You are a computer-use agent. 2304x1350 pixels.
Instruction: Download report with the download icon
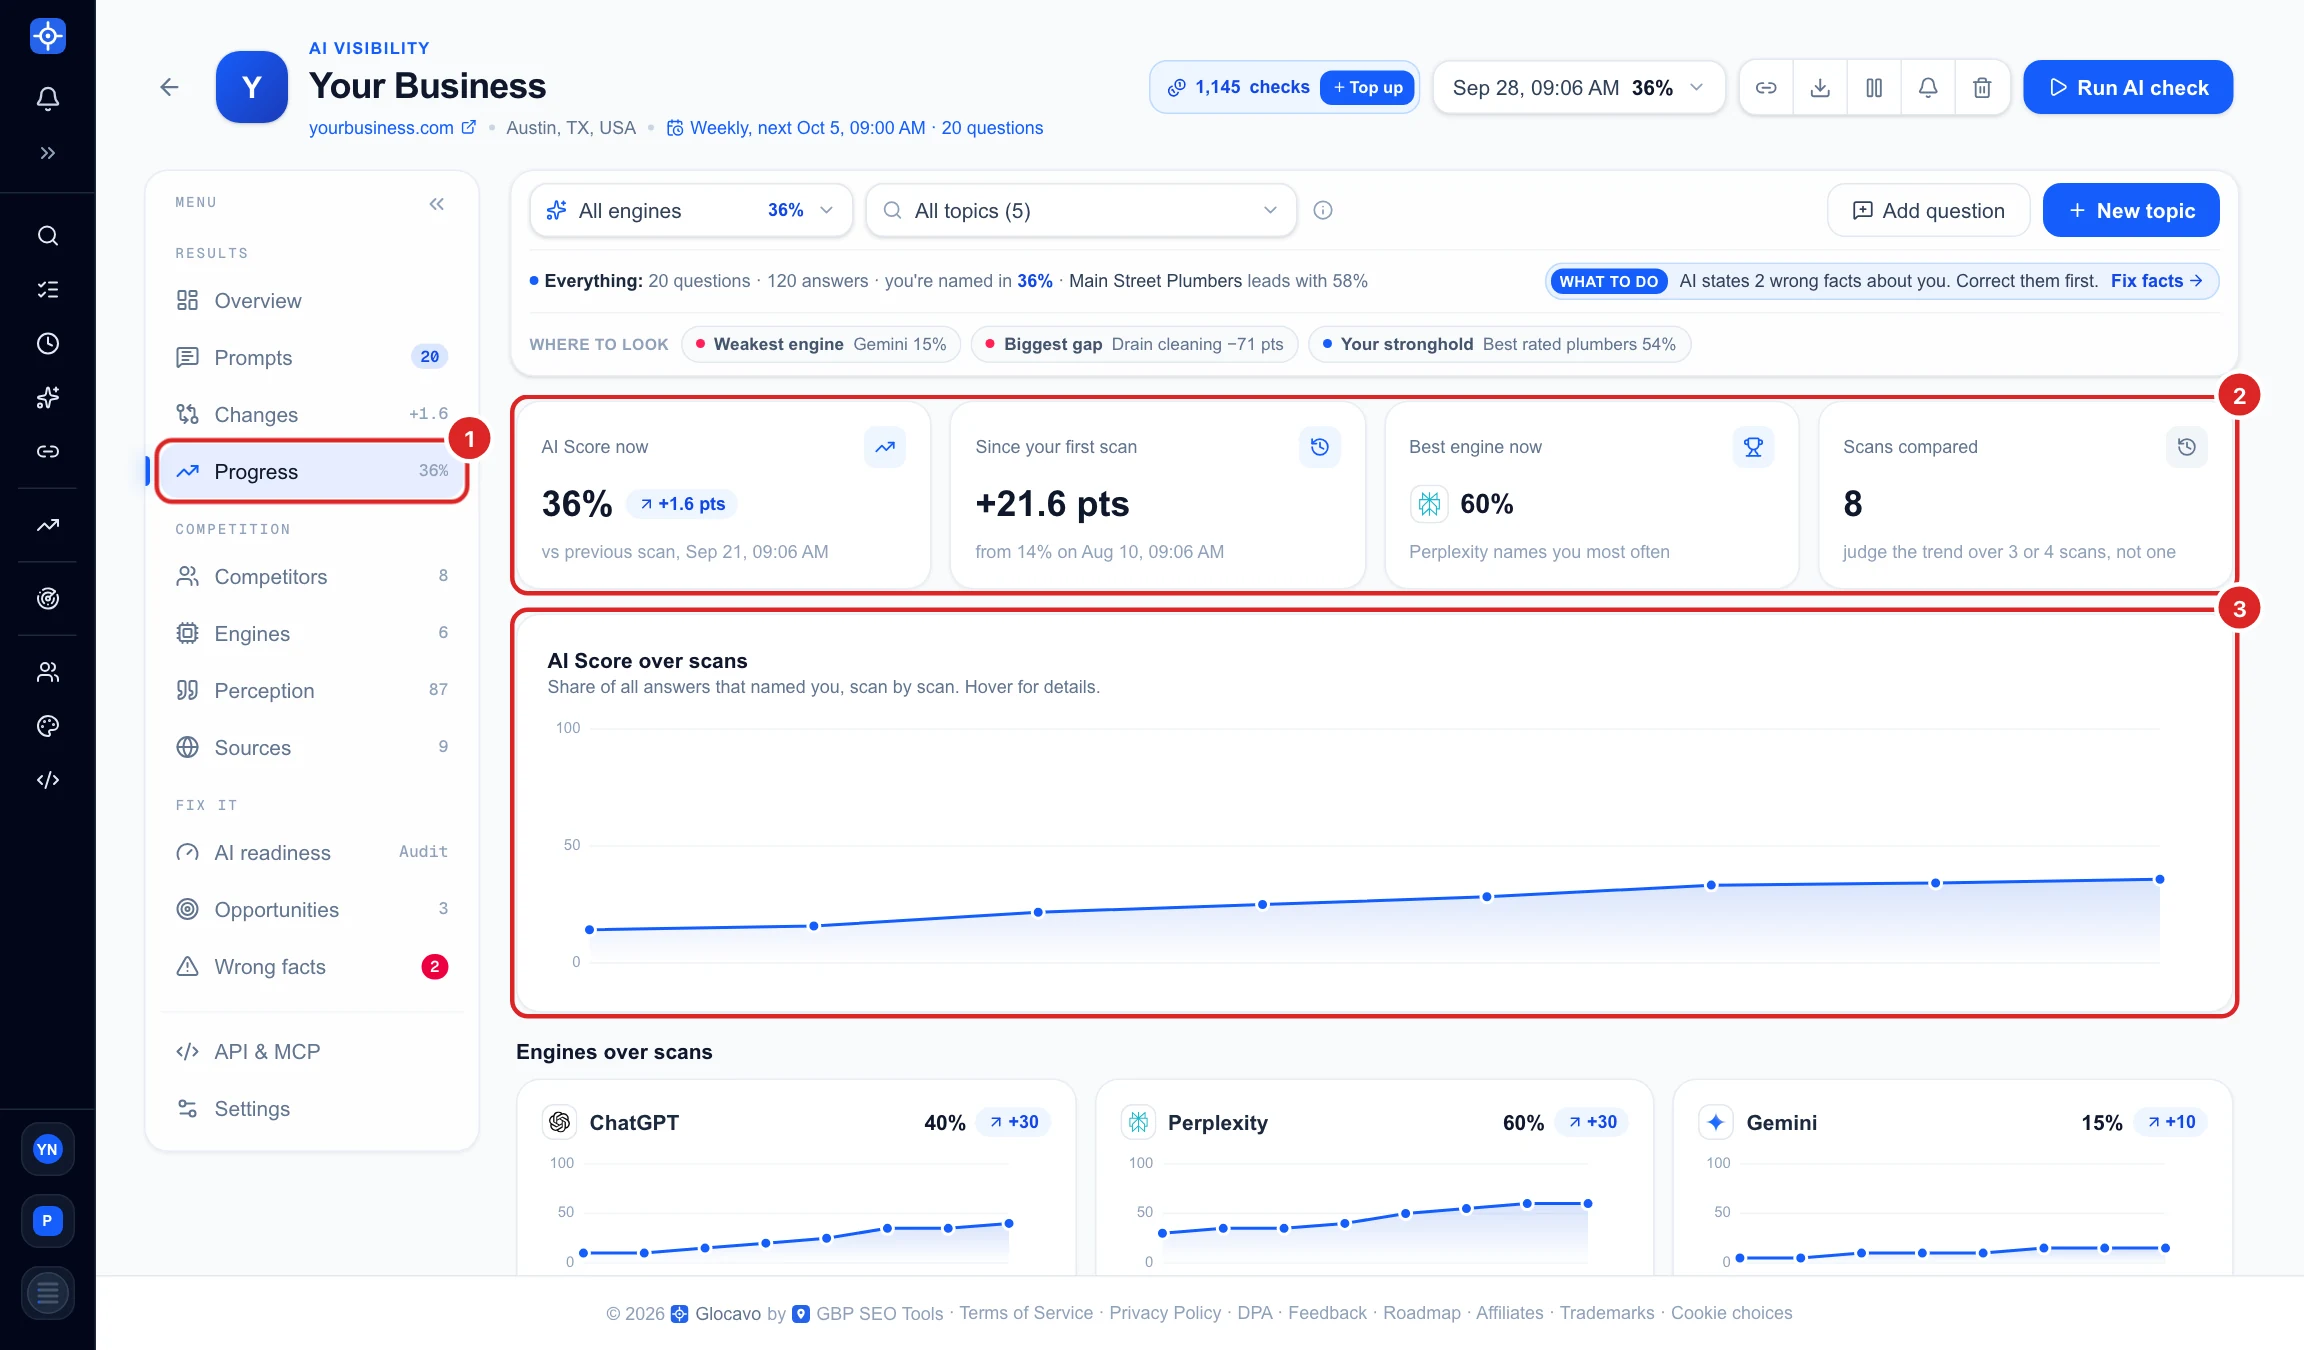click(1820, 88)
